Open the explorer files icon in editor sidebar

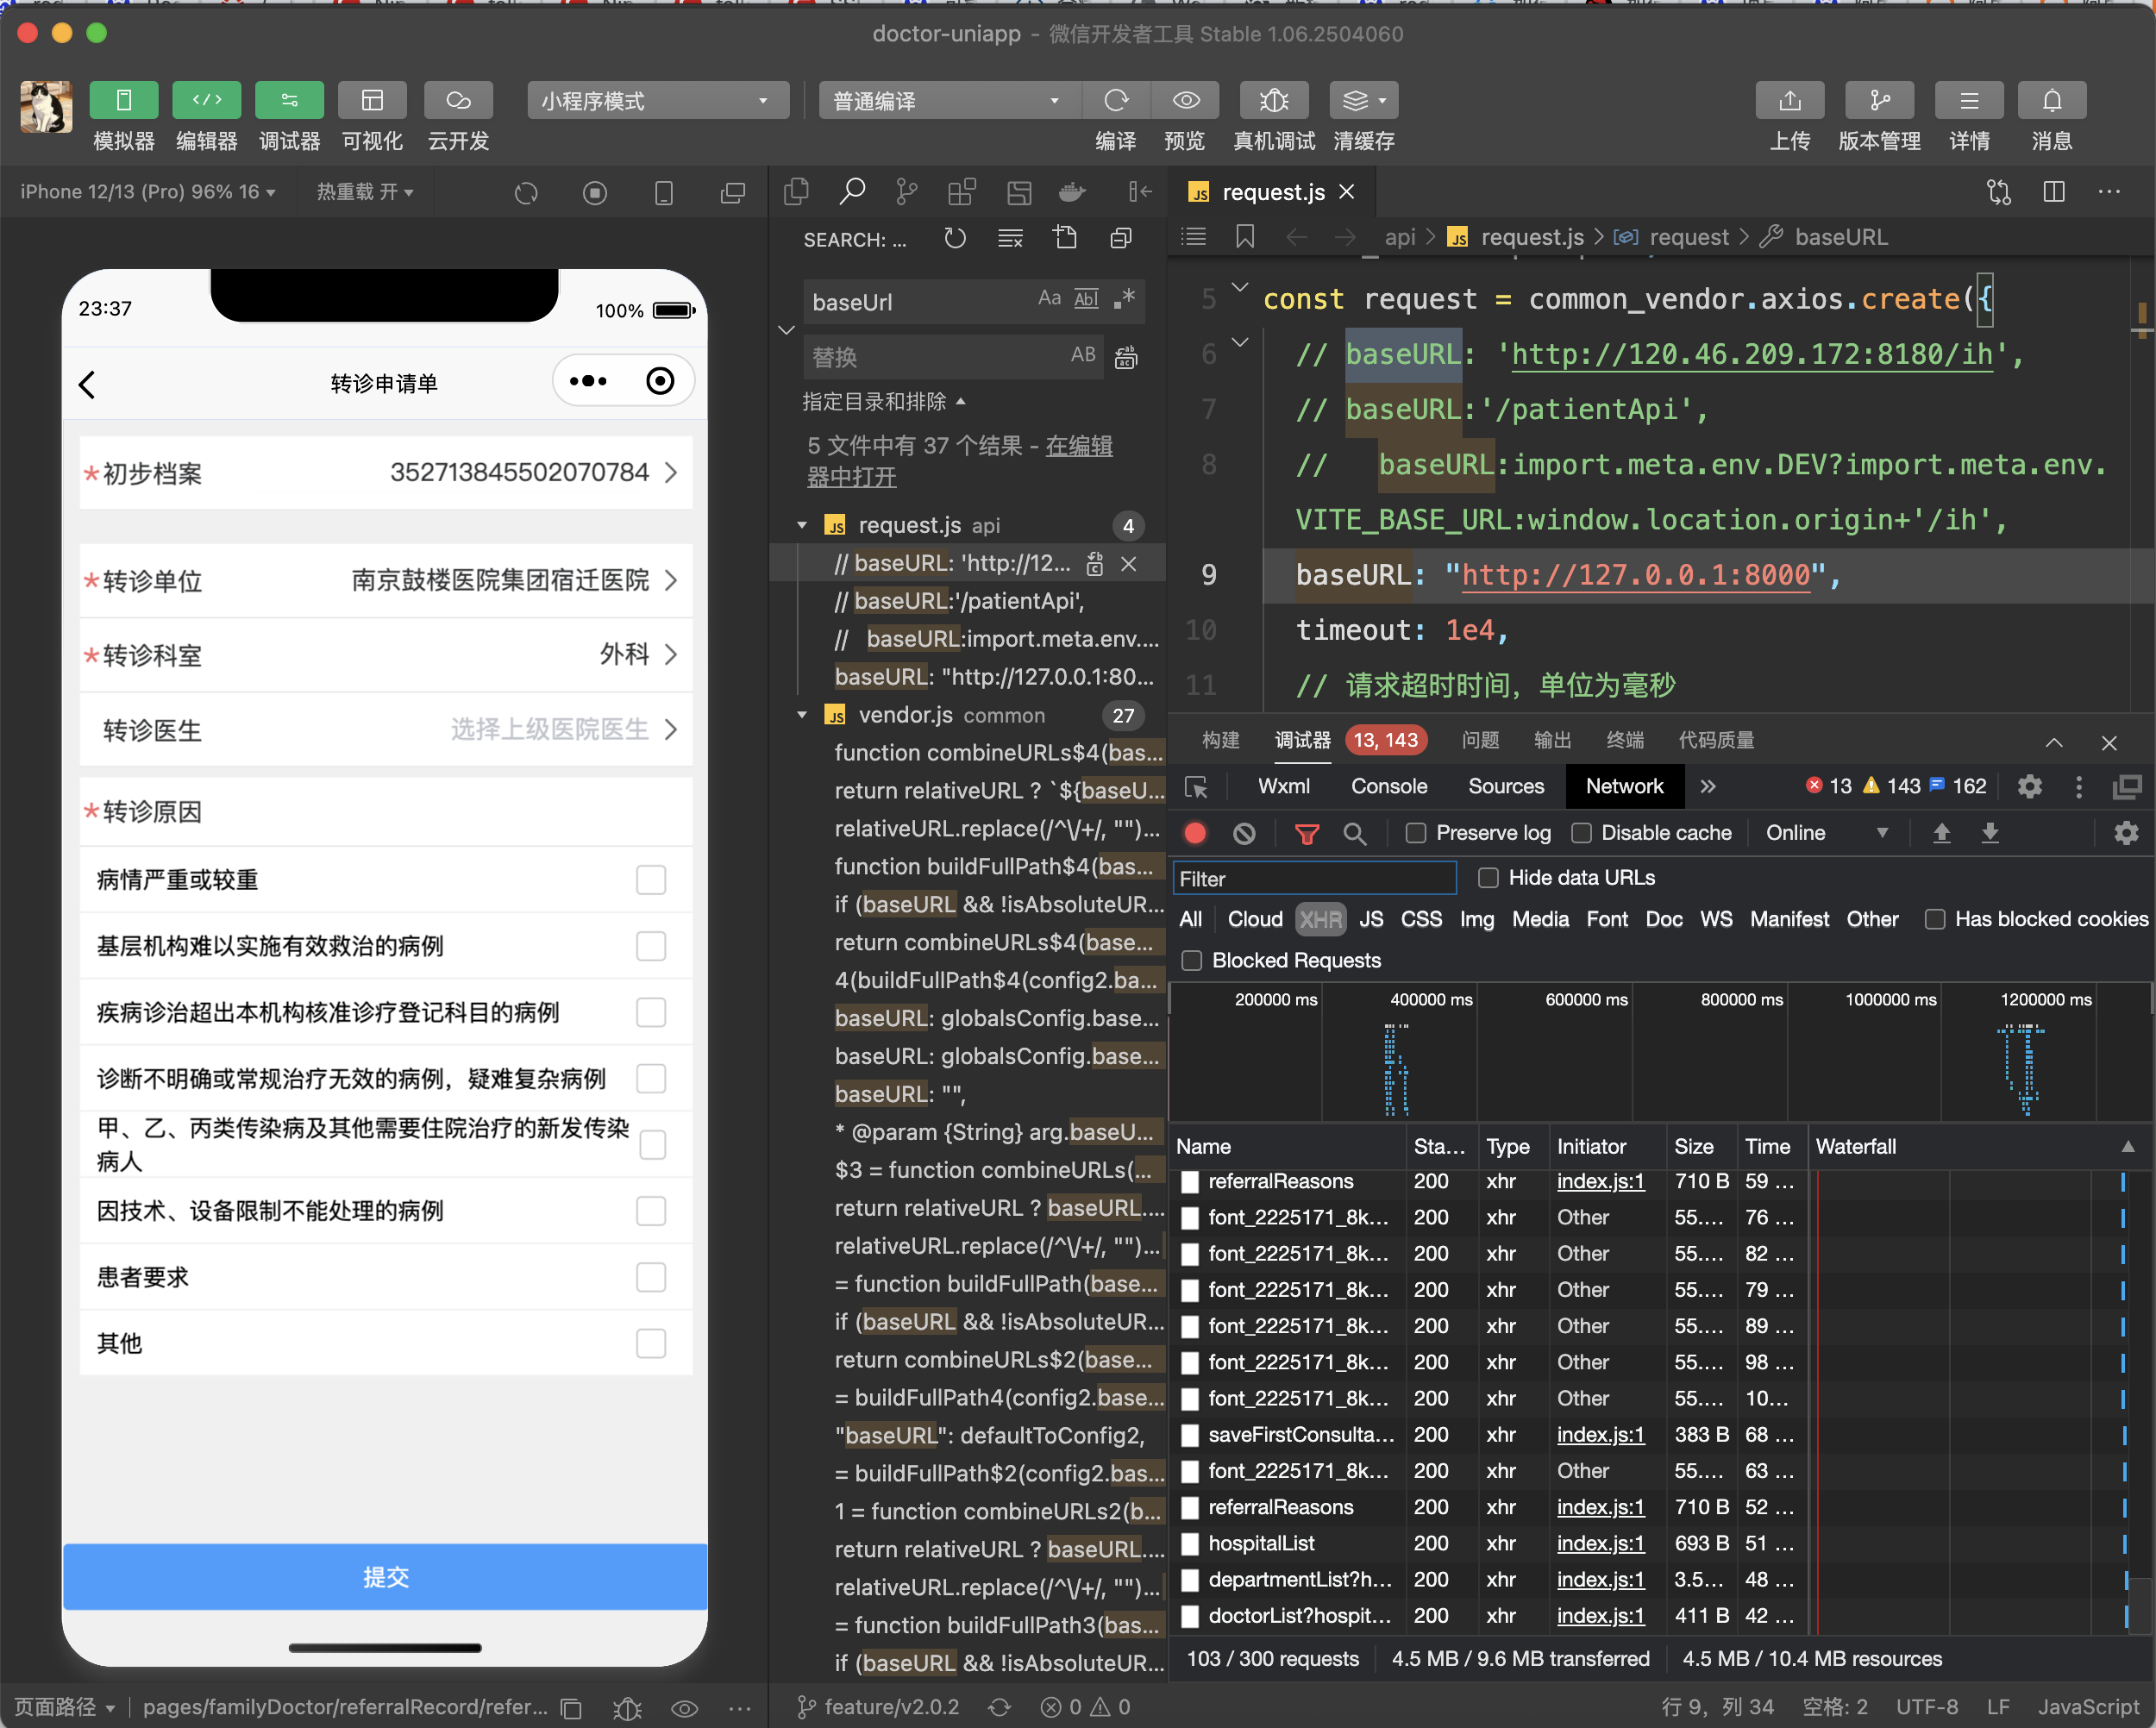click(x=797, y=191)
